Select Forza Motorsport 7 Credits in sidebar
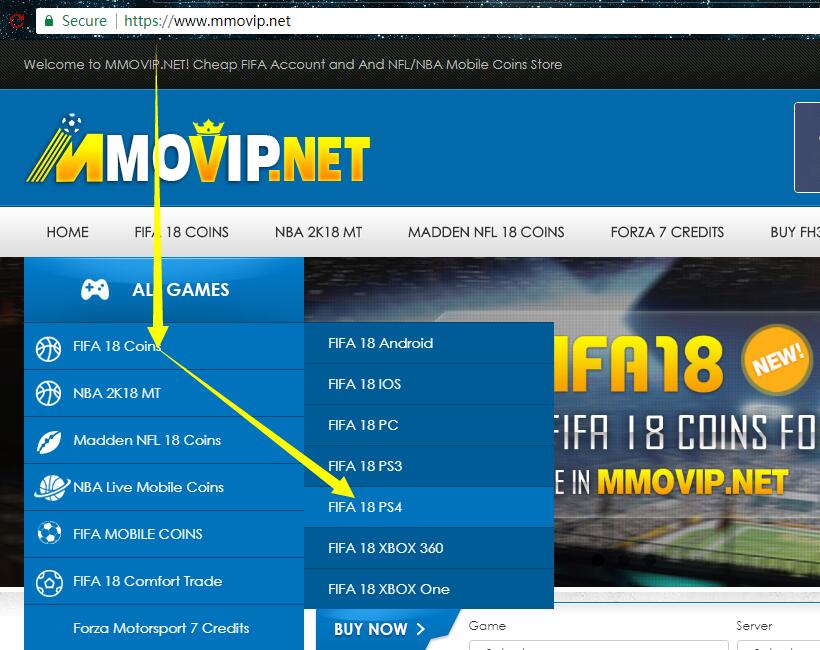This screenshot has width=820, height=650. point(164,628)
